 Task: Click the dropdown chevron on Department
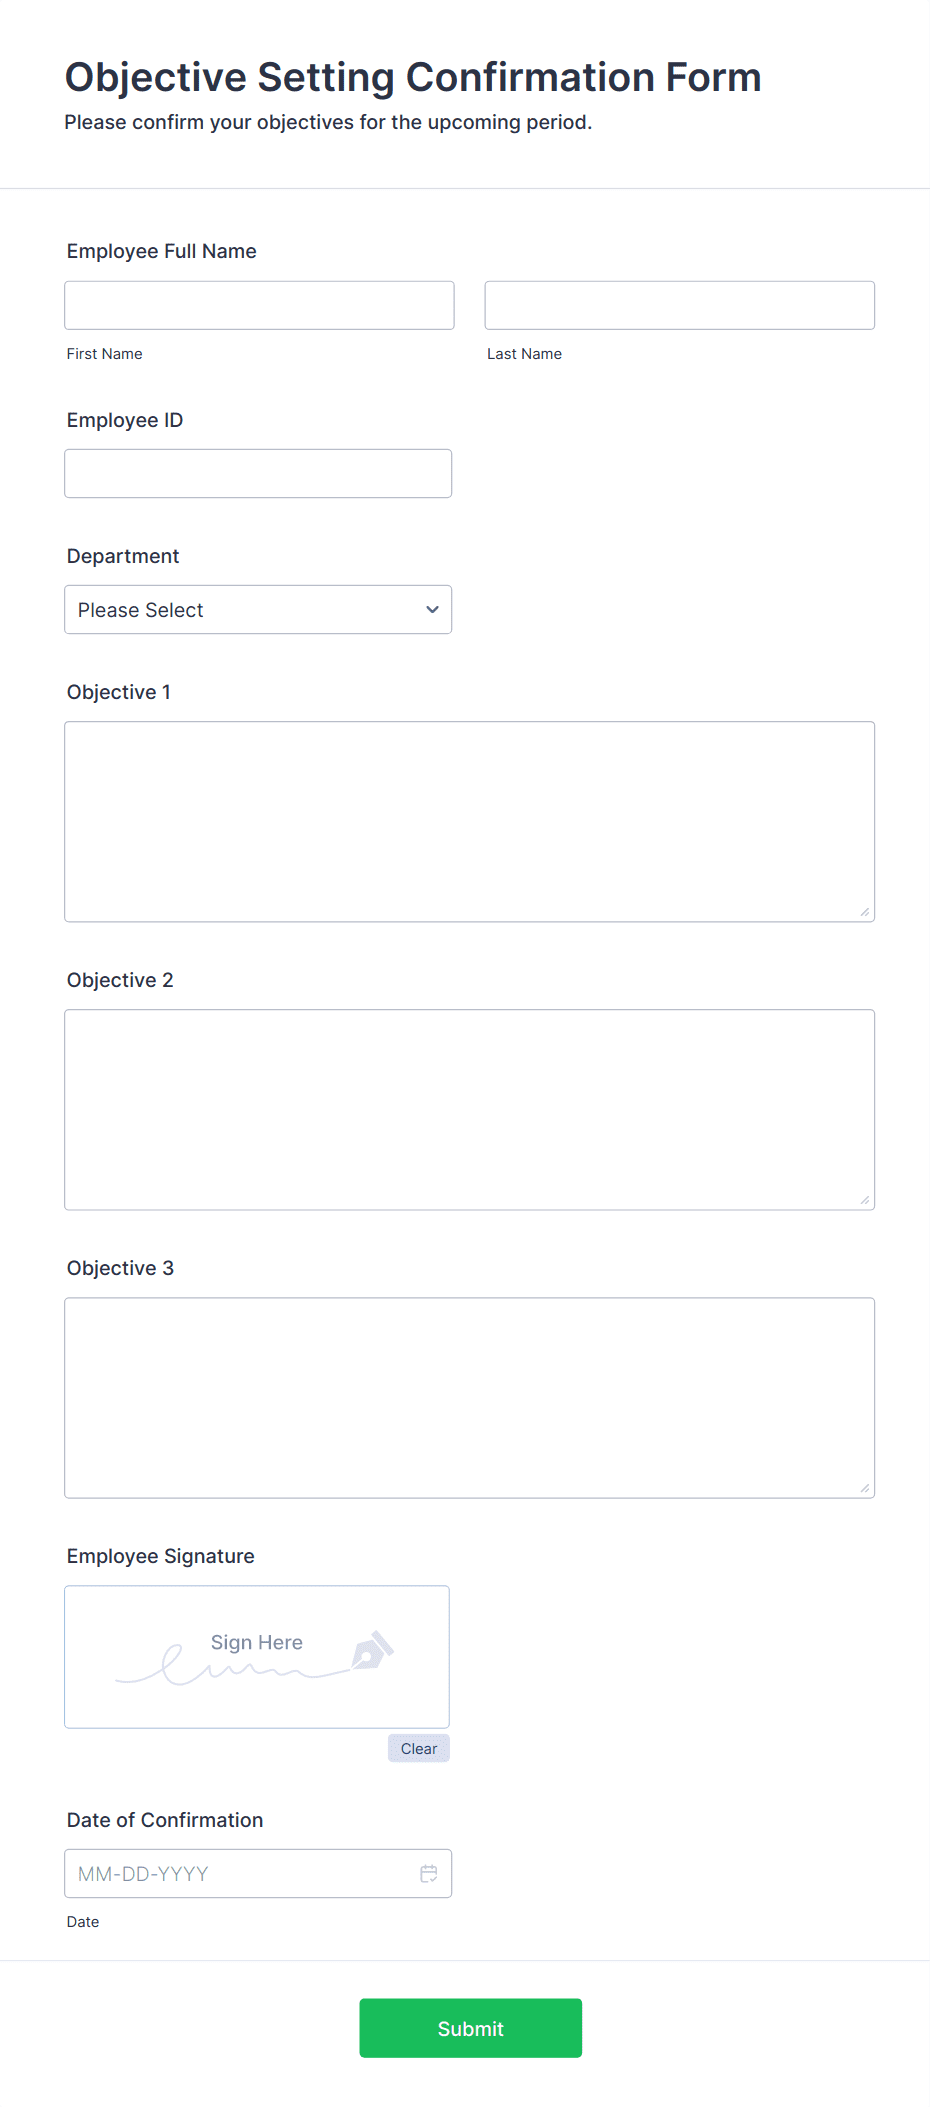[431, 609]
